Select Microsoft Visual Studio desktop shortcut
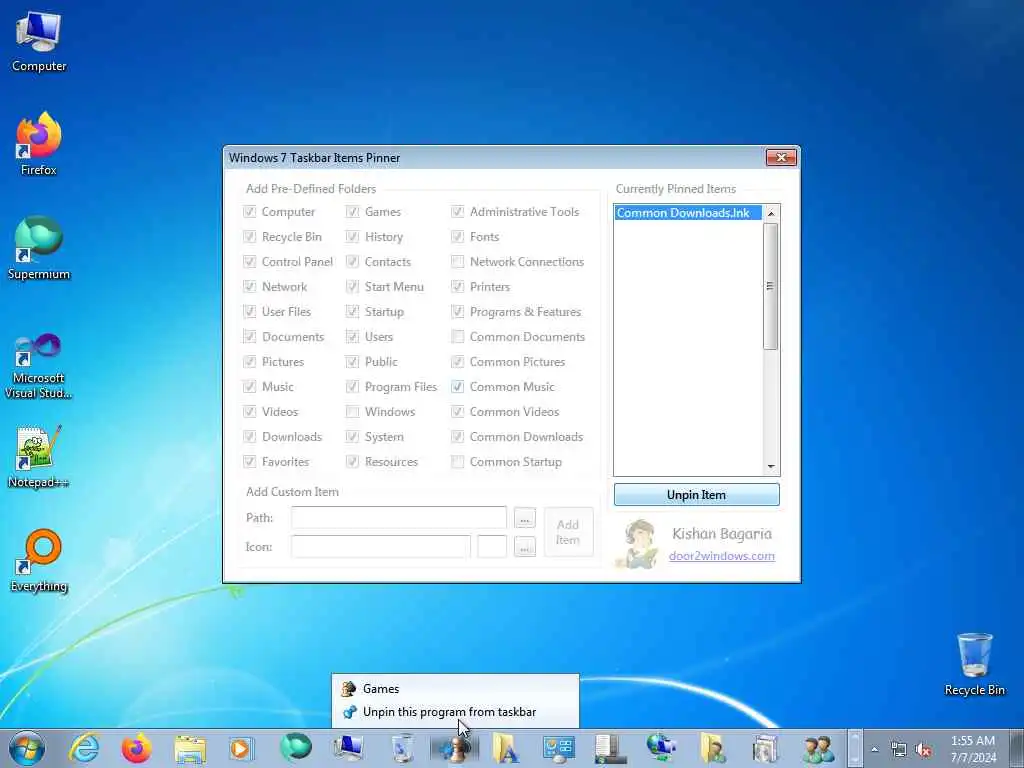The width and height of the screenshot is (1024, 768). pyautogui.click(x=39, y=365)
